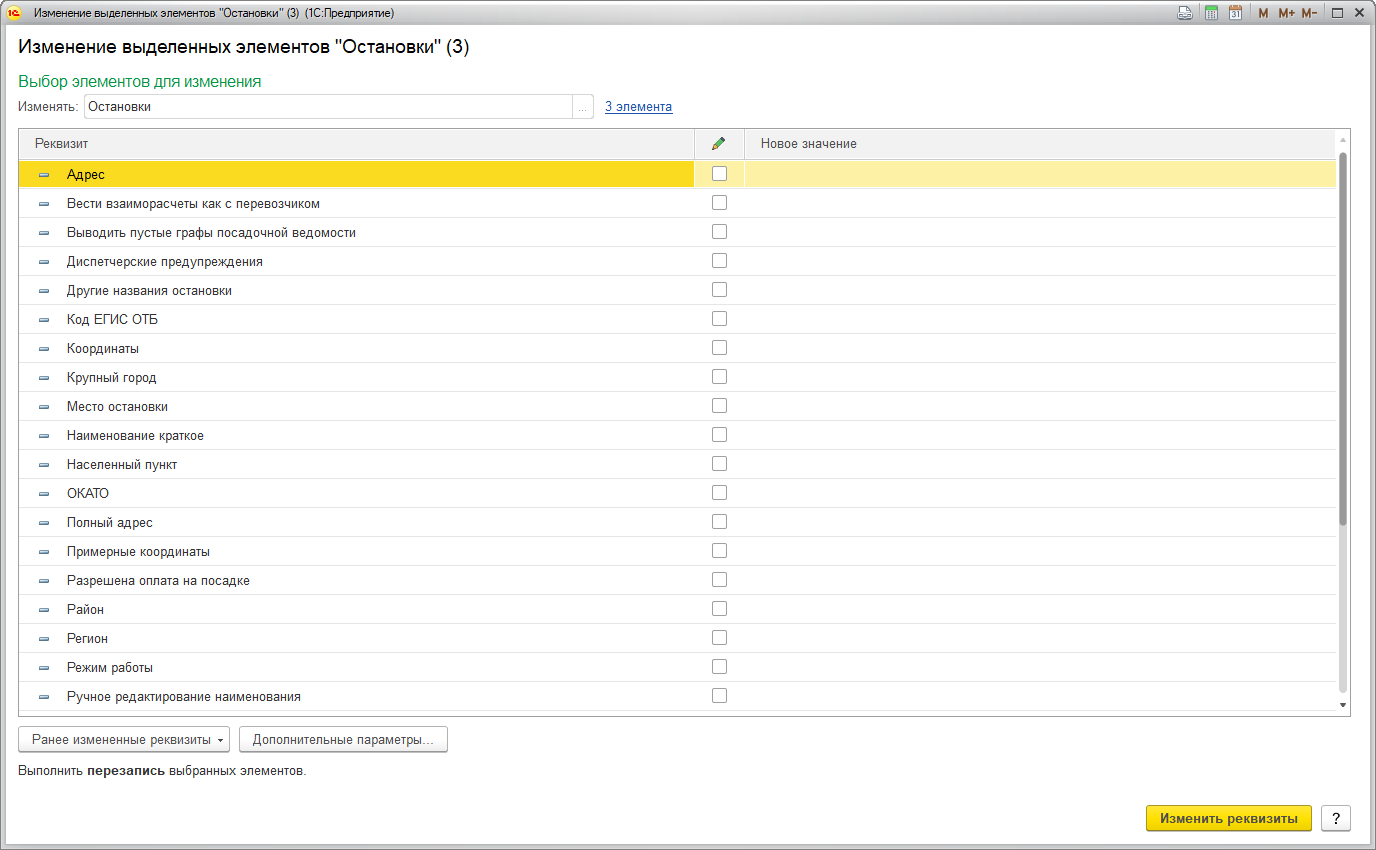Tick the Координаты checkbox
Image resolution: width=1376 pixels, height=850 pixels.
tap(719, 348)
